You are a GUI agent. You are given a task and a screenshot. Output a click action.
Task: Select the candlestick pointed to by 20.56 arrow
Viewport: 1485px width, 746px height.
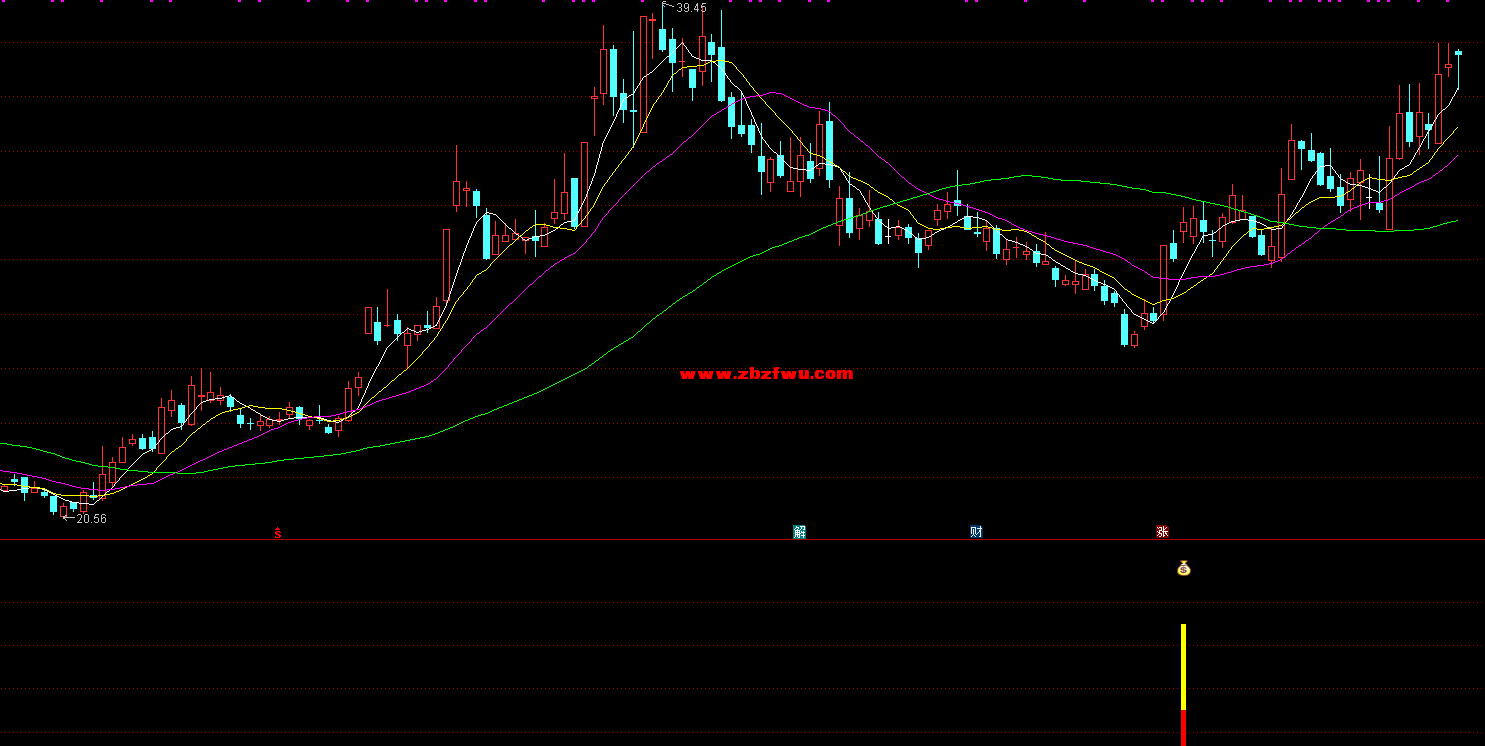63,511
